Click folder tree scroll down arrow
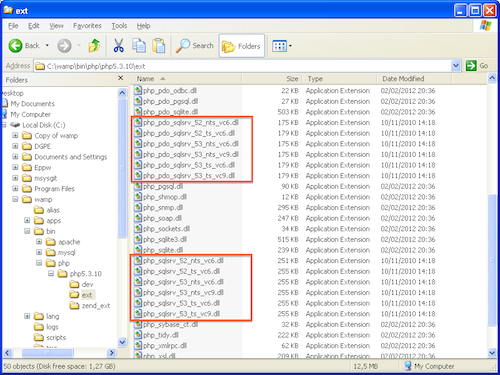 122,342
